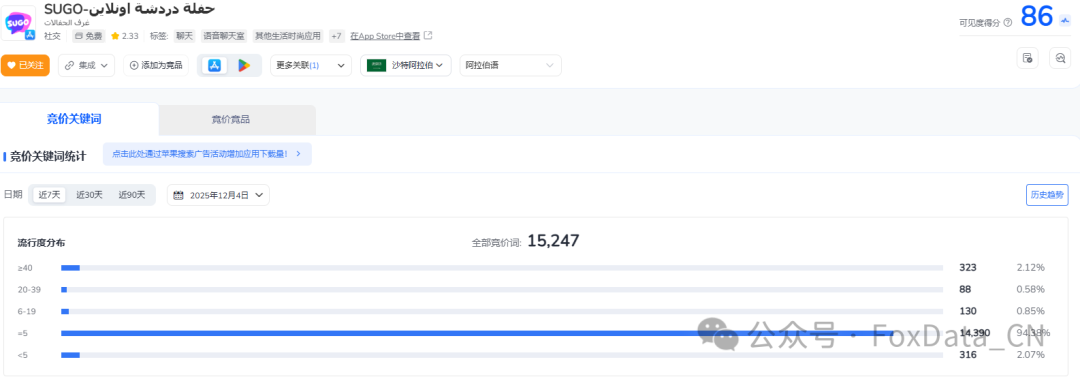The image size is (1080, 379).
Task: Click the 2.07% percentage value
Action: 1030,355
